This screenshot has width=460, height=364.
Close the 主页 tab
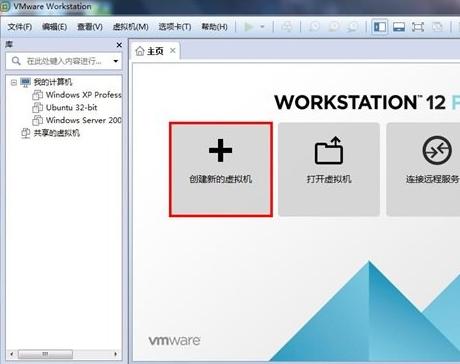pyautogui.click(x=173, y=51)
